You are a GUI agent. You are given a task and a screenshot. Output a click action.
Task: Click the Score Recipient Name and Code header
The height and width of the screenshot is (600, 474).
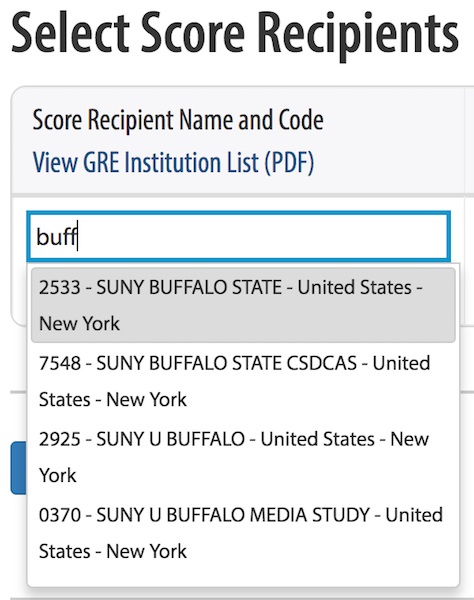pyautogui.click(x=178, y=120)
